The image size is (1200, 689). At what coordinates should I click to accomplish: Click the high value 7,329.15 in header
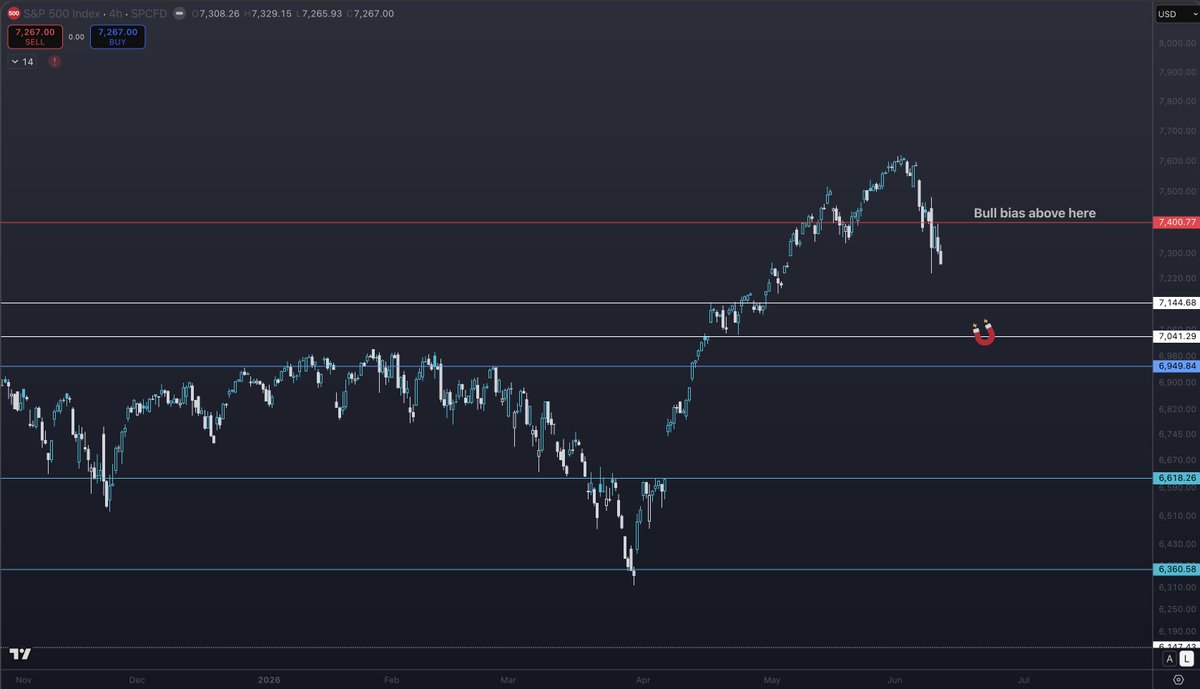(271, 14)
